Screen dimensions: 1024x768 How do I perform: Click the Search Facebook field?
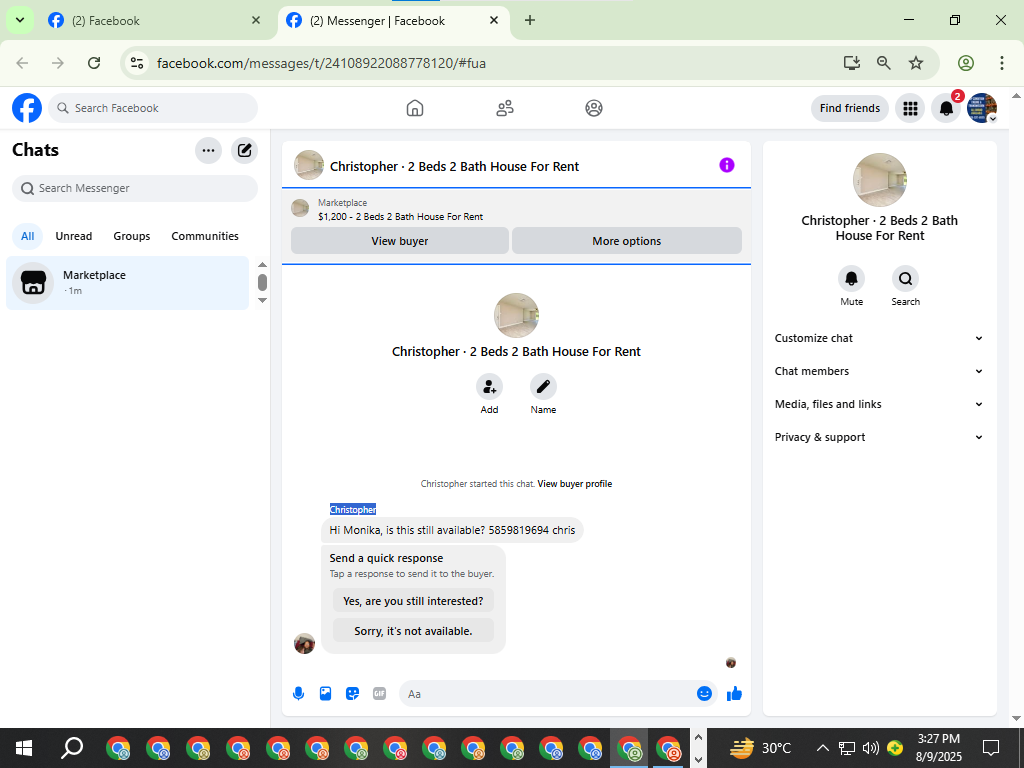tap(153, 108)
